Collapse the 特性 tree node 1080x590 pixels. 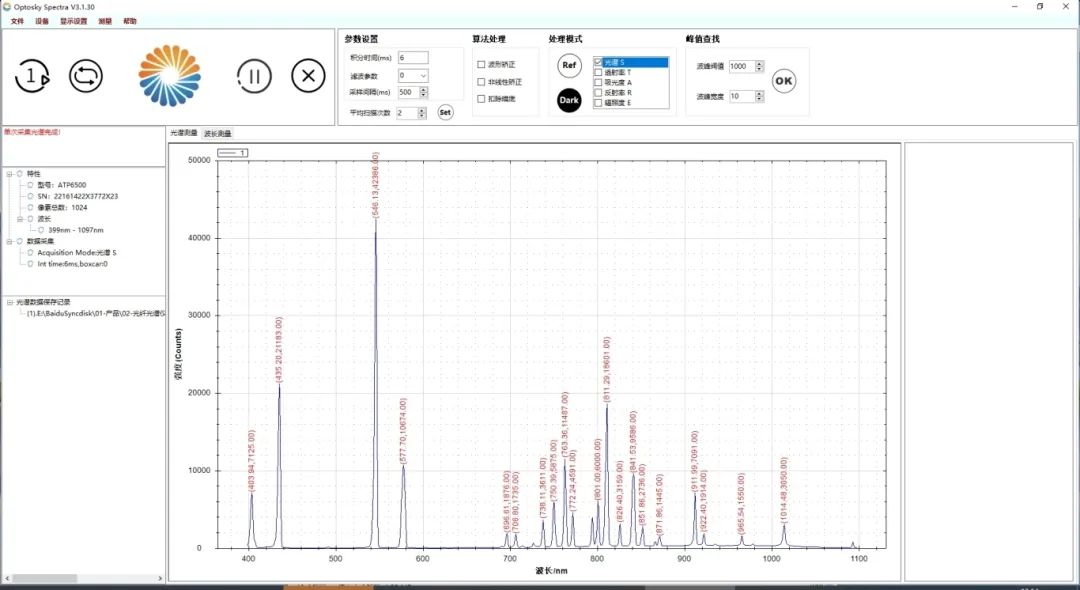tap(9, 174)
